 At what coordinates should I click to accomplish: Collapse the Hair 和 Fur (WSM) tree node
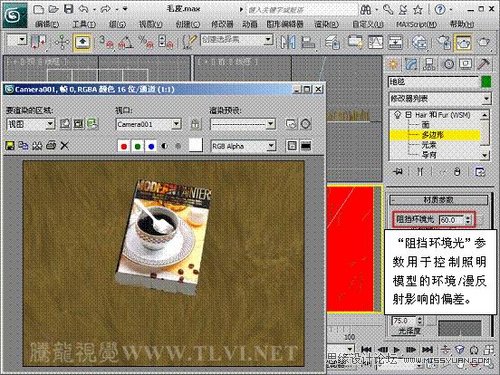point(408,115)
